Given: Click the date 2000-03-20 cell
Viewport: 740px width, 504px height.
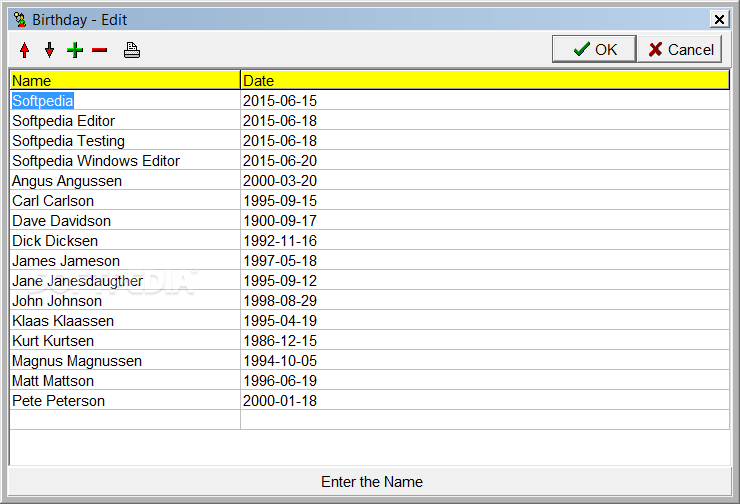Looking at the screenshot, I should pos(485,180).
